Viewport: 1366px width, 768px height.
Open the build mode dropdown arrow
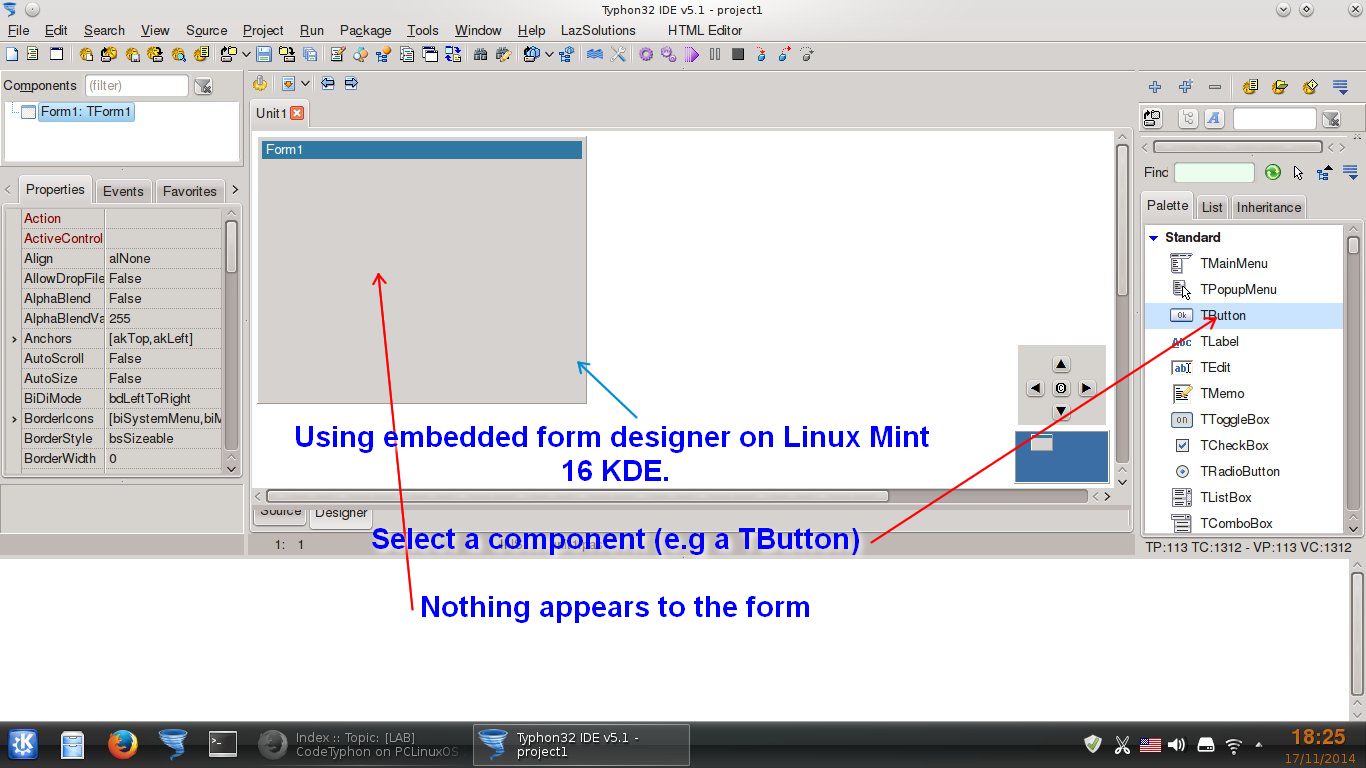(x=549, y=54)
